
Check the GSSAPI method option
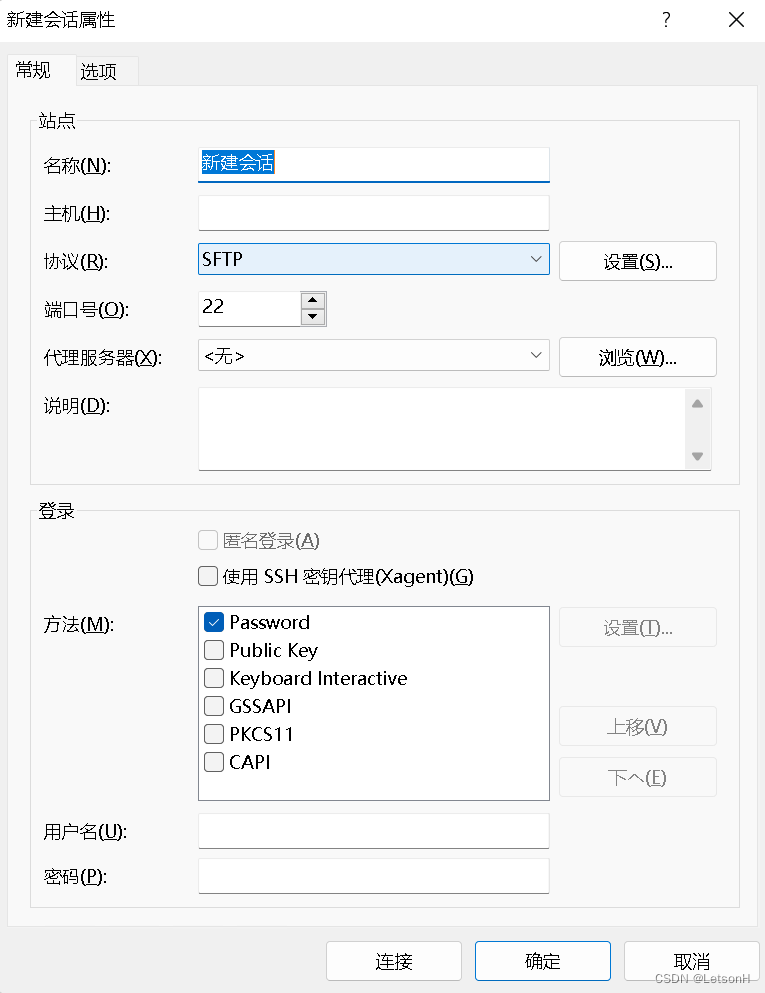point(214,706)
